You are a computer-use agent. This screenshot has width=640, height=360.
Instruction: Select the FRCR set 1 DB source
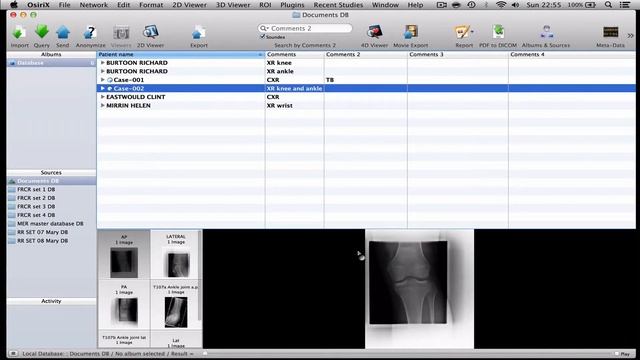point(51,189)
